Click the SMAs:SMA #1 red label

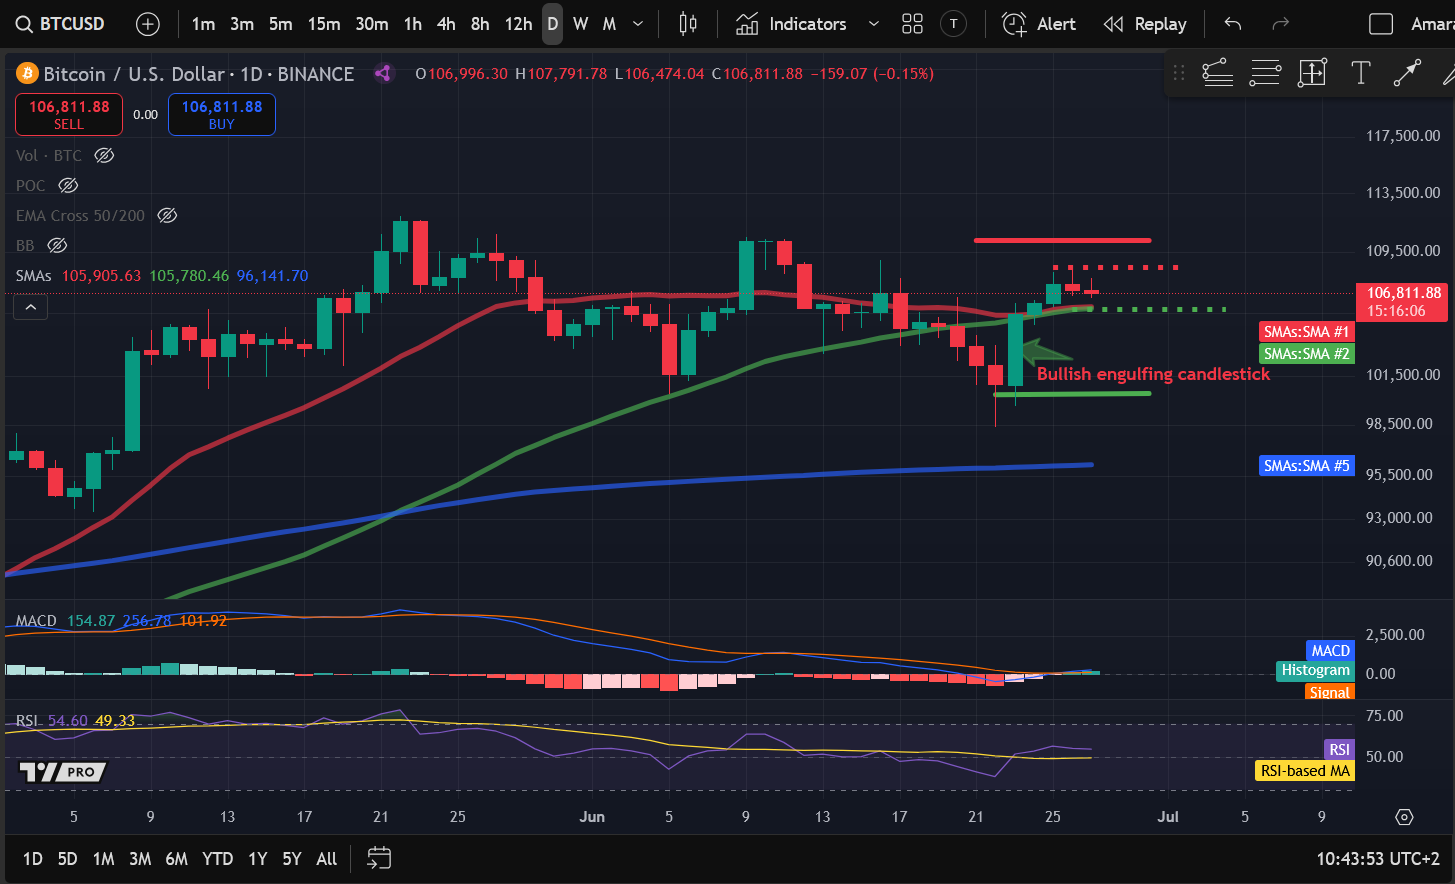(1306, 332)
